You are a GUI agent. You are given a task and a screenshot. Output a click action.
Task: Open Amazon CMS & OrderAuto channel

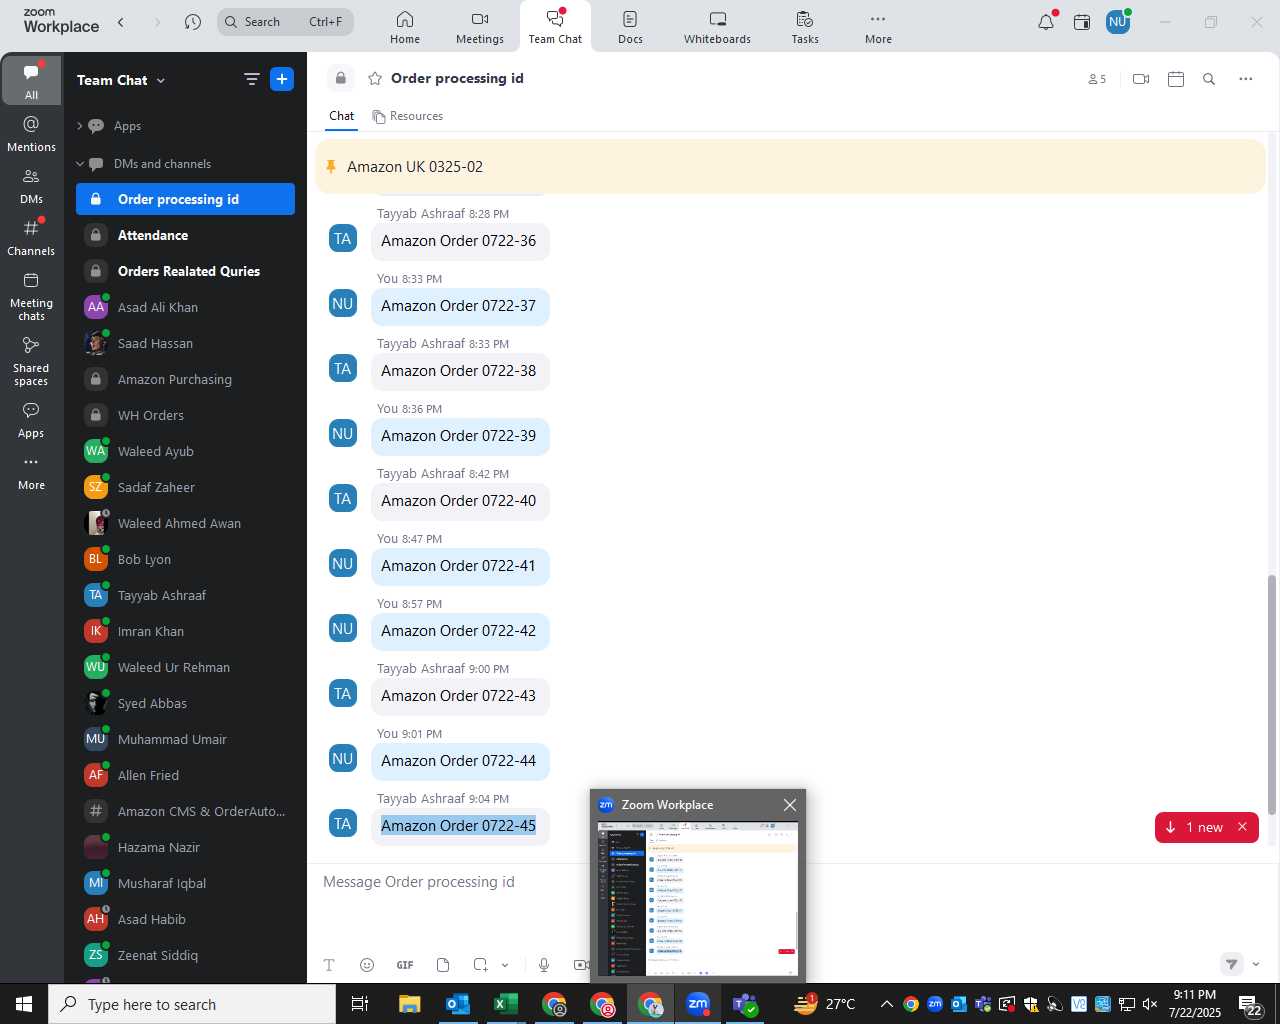(x=185, y=811)
